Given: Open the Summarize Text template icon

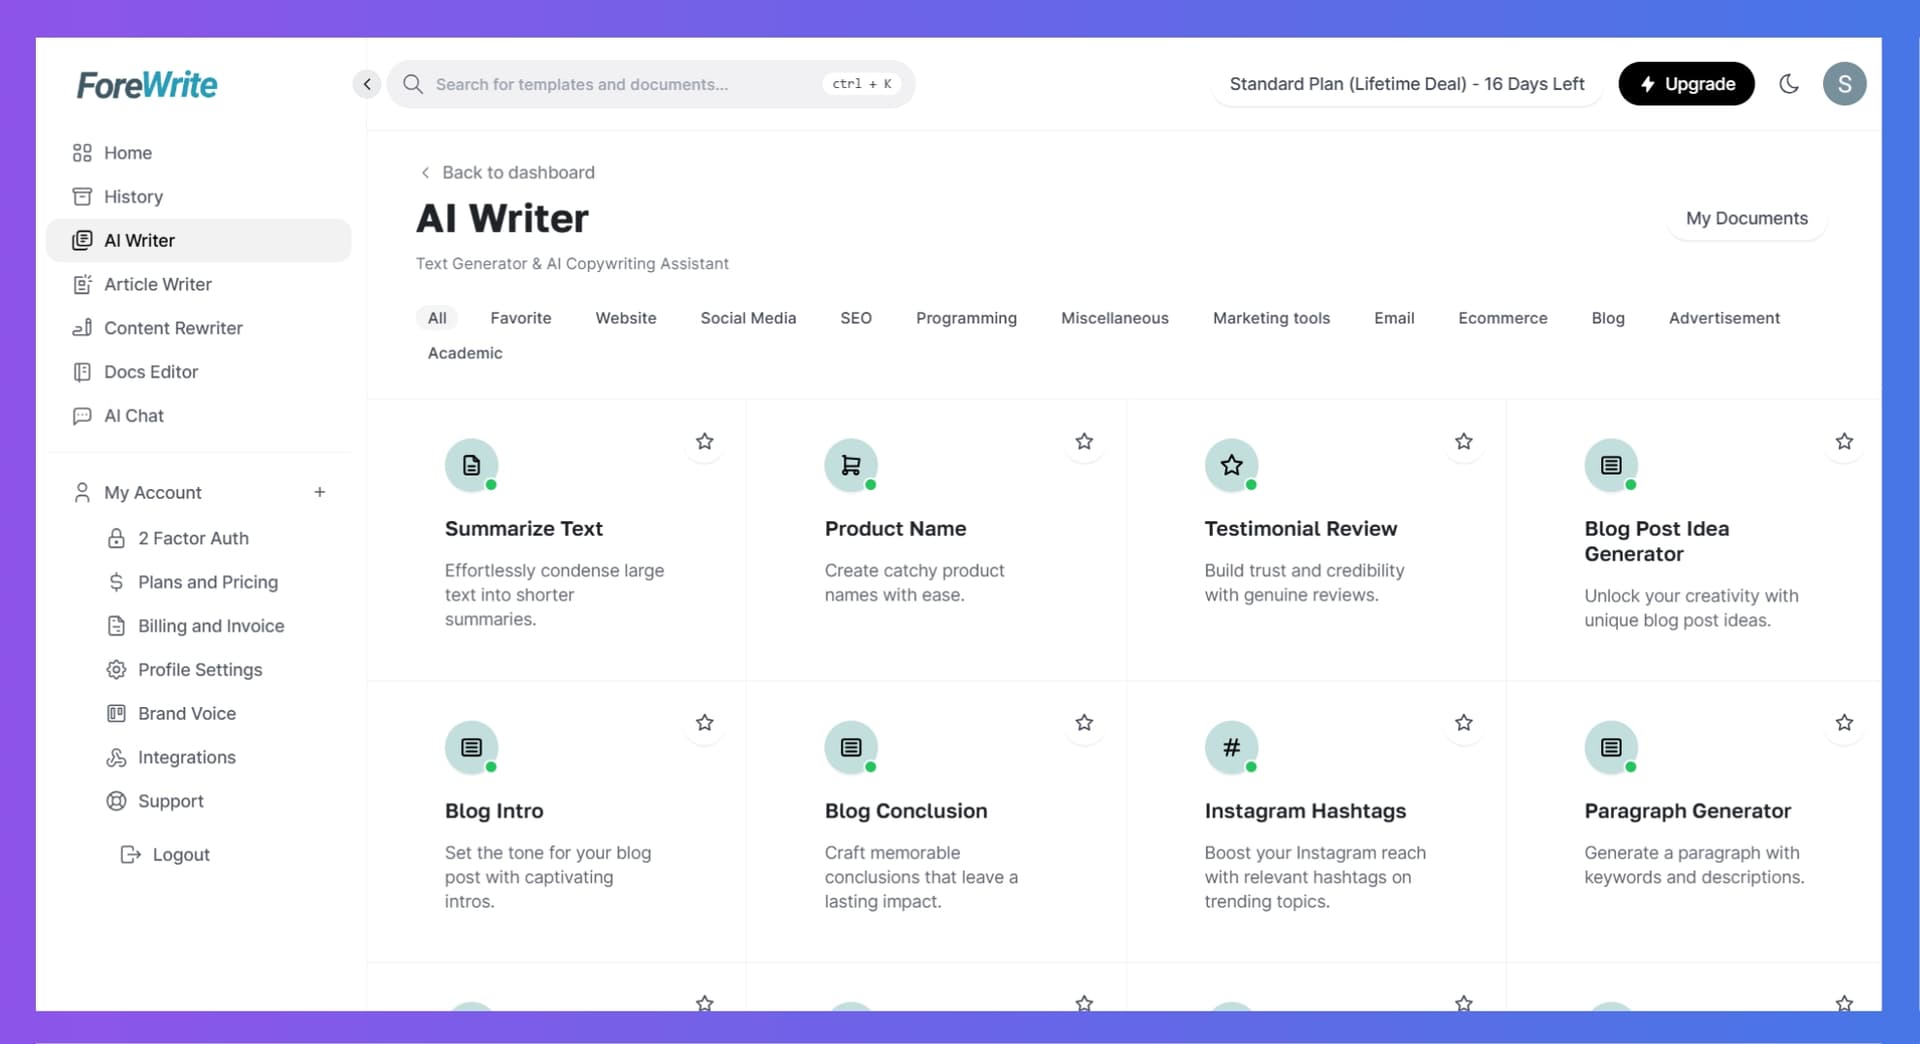Looking at the screenshot, I should (471, 465).
